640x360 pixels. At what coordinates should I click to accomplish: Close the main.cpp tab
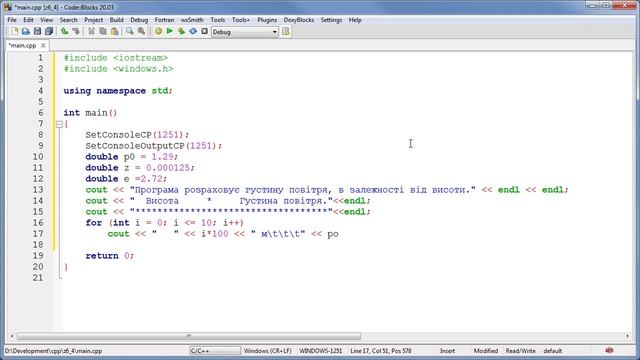pyautogui.click(x=43, y=45)
